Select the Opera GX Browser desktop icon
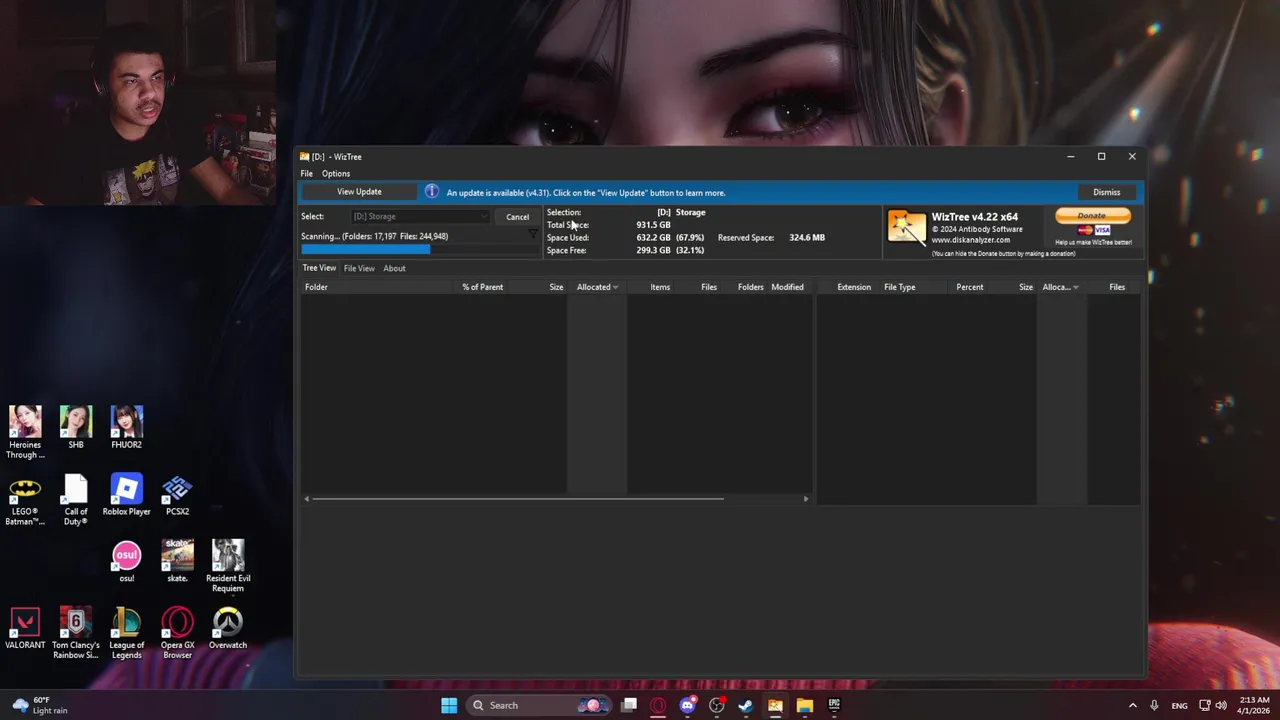Image resolution: width=1280 pixels, height=720 pixels. (177, 633)
